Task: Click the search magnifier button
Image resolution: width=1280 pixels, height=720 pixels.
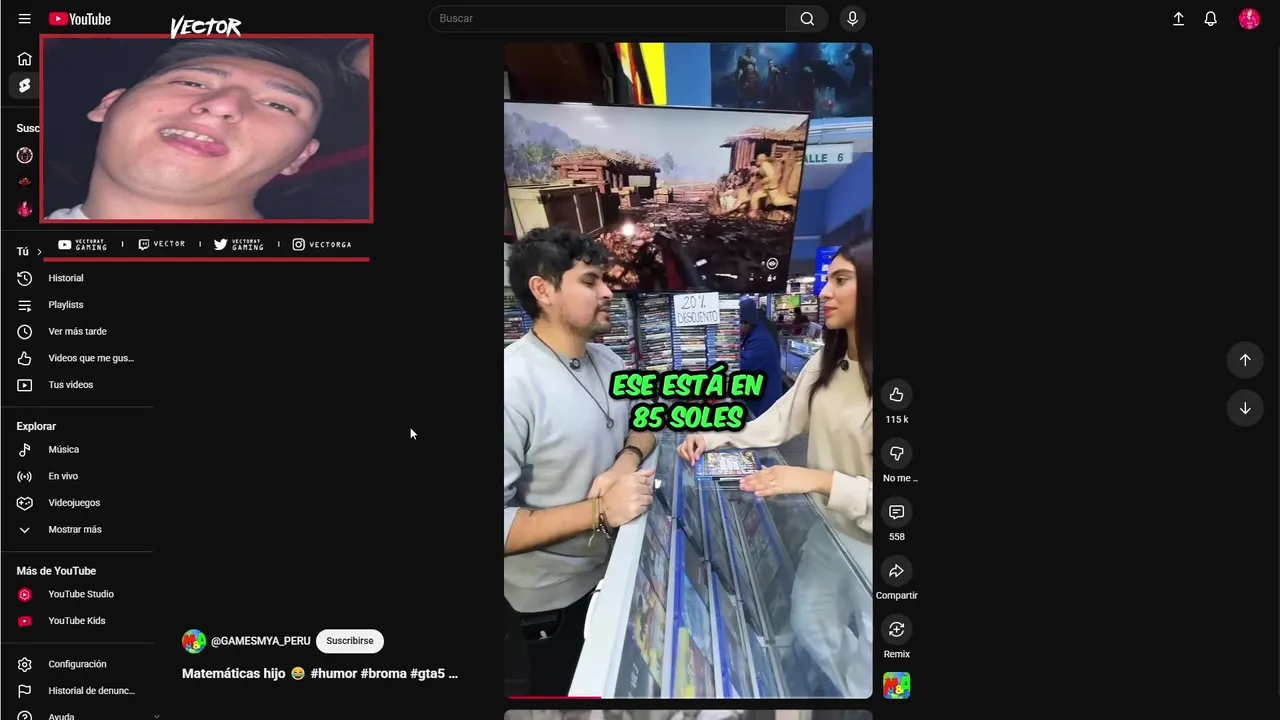Action: click(x=807, y=18)
